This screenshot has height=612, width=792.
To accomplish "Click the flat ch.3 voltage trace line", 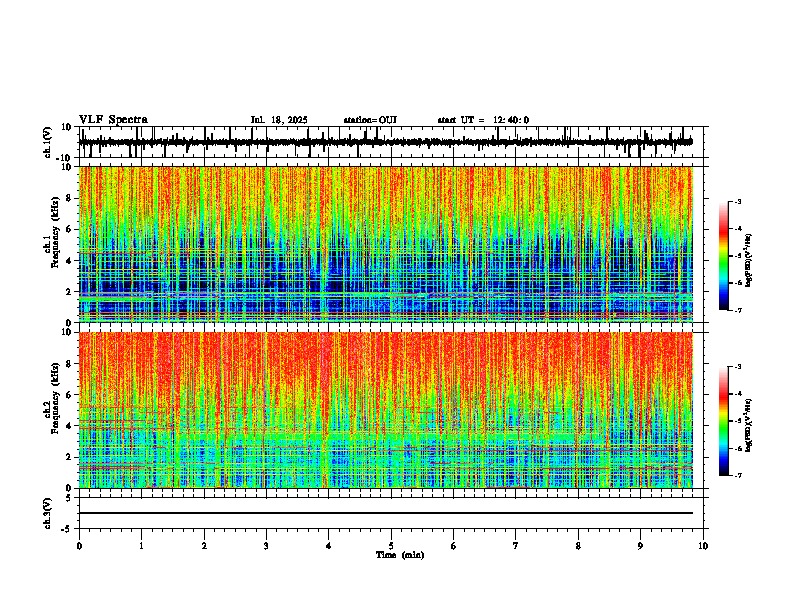I will tap(386, 513).
